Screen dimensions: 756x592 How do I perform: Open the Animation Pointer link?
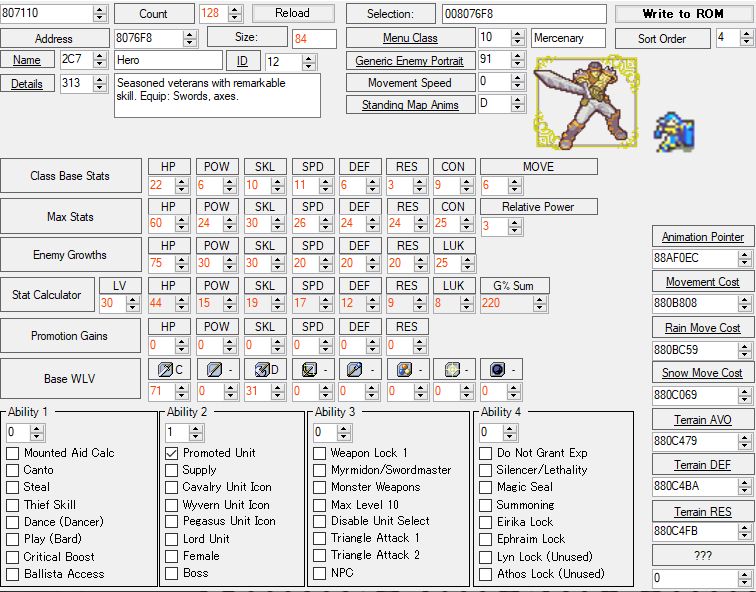point(702,237)
